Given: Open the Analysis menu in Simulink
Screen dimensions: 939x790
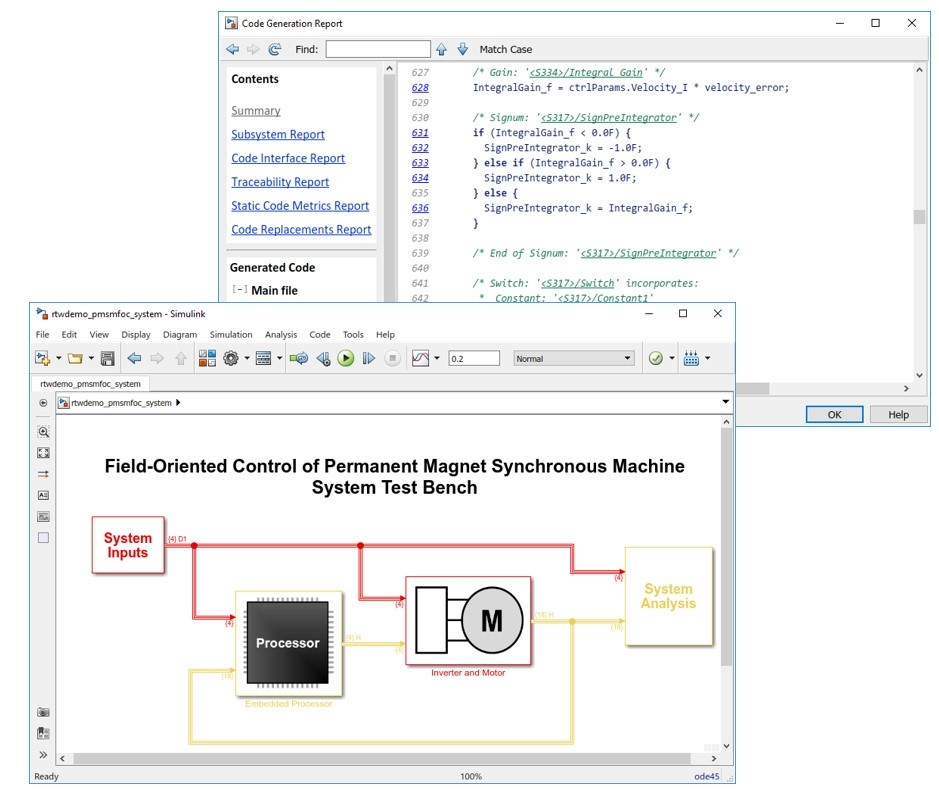Looking at the screenshot, I should (281, 334).
